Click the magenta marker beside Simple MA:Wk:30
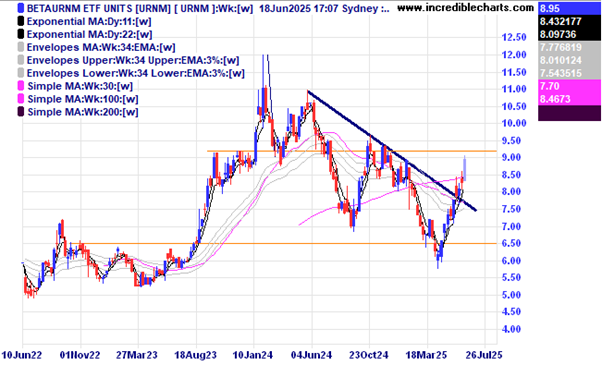Screen dimensions: 602x365 pos(21,86)
